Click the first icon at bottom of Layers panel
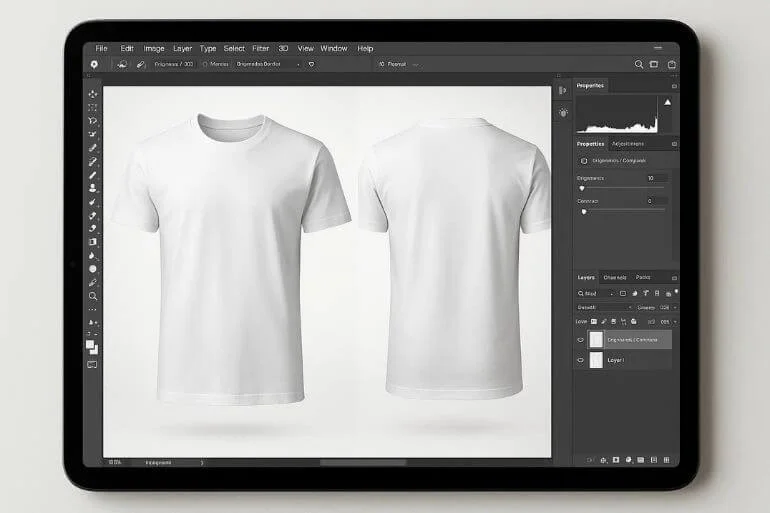The height and width of the screenshot is (513, 770). [590, 460]
